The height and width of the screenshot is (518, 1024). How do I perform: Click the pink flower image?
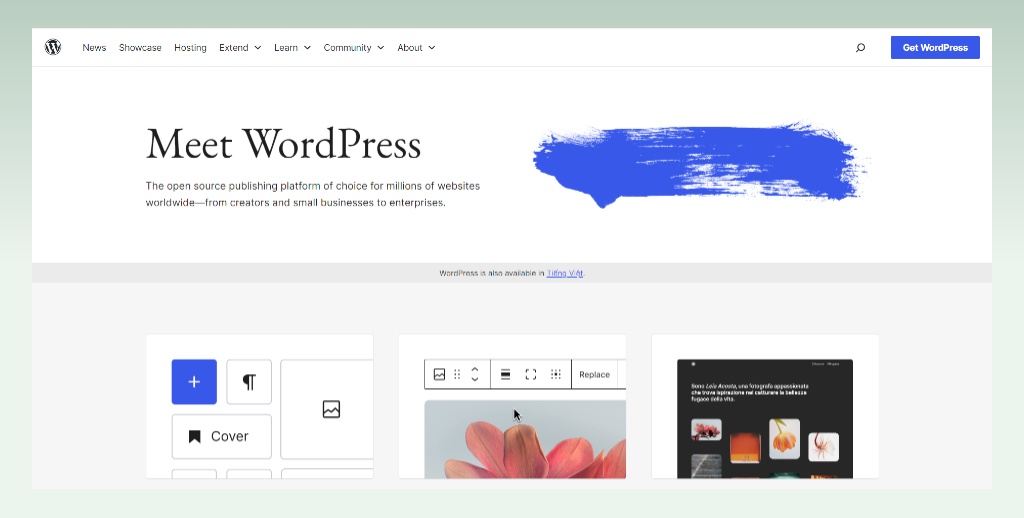click(525, 439)
